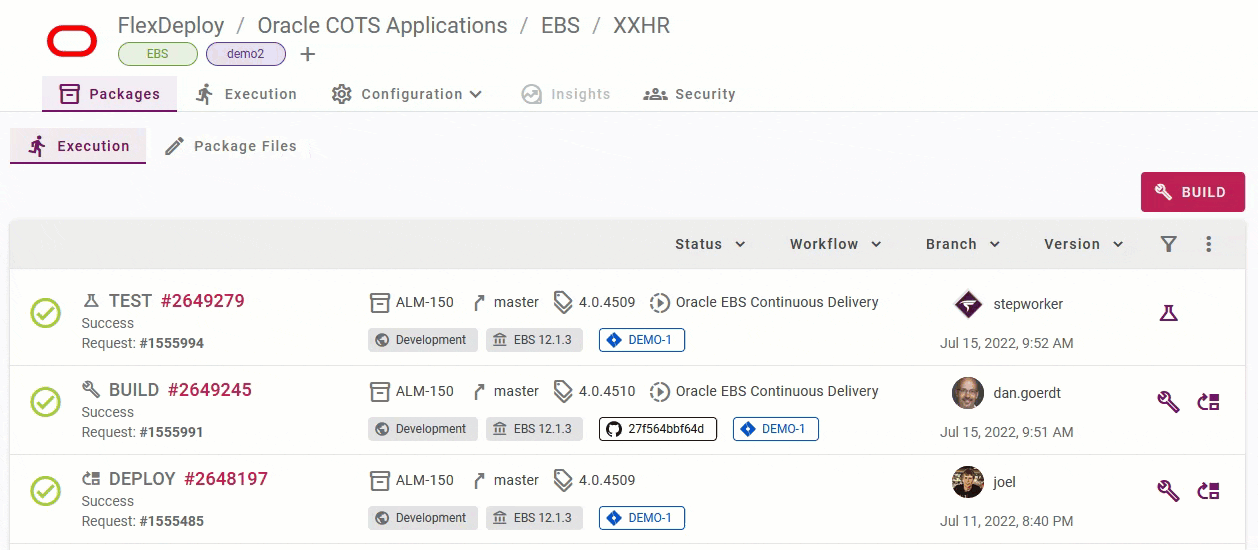Open execution link #2649245
1258x550 pixels.
click(210, 390)
